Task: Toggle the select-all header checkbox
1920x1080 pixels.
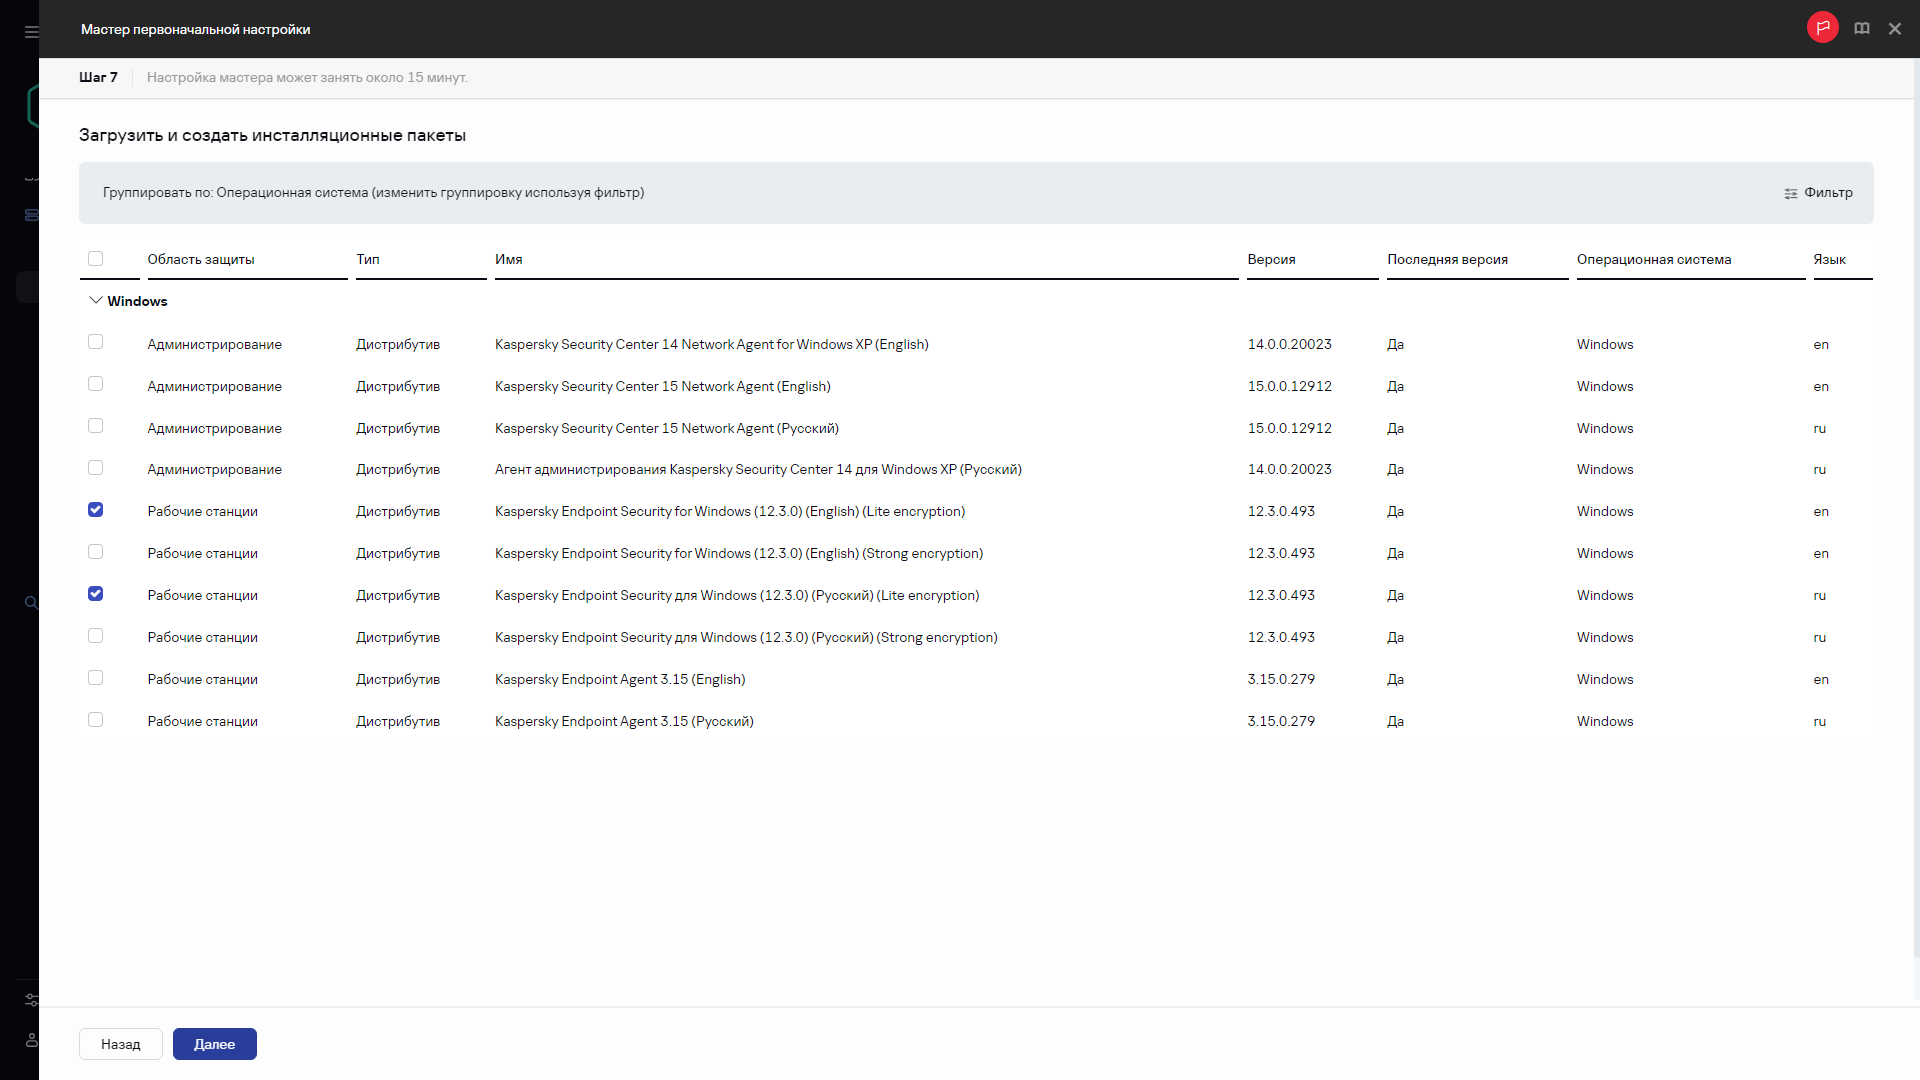Action: click(95, 259)
